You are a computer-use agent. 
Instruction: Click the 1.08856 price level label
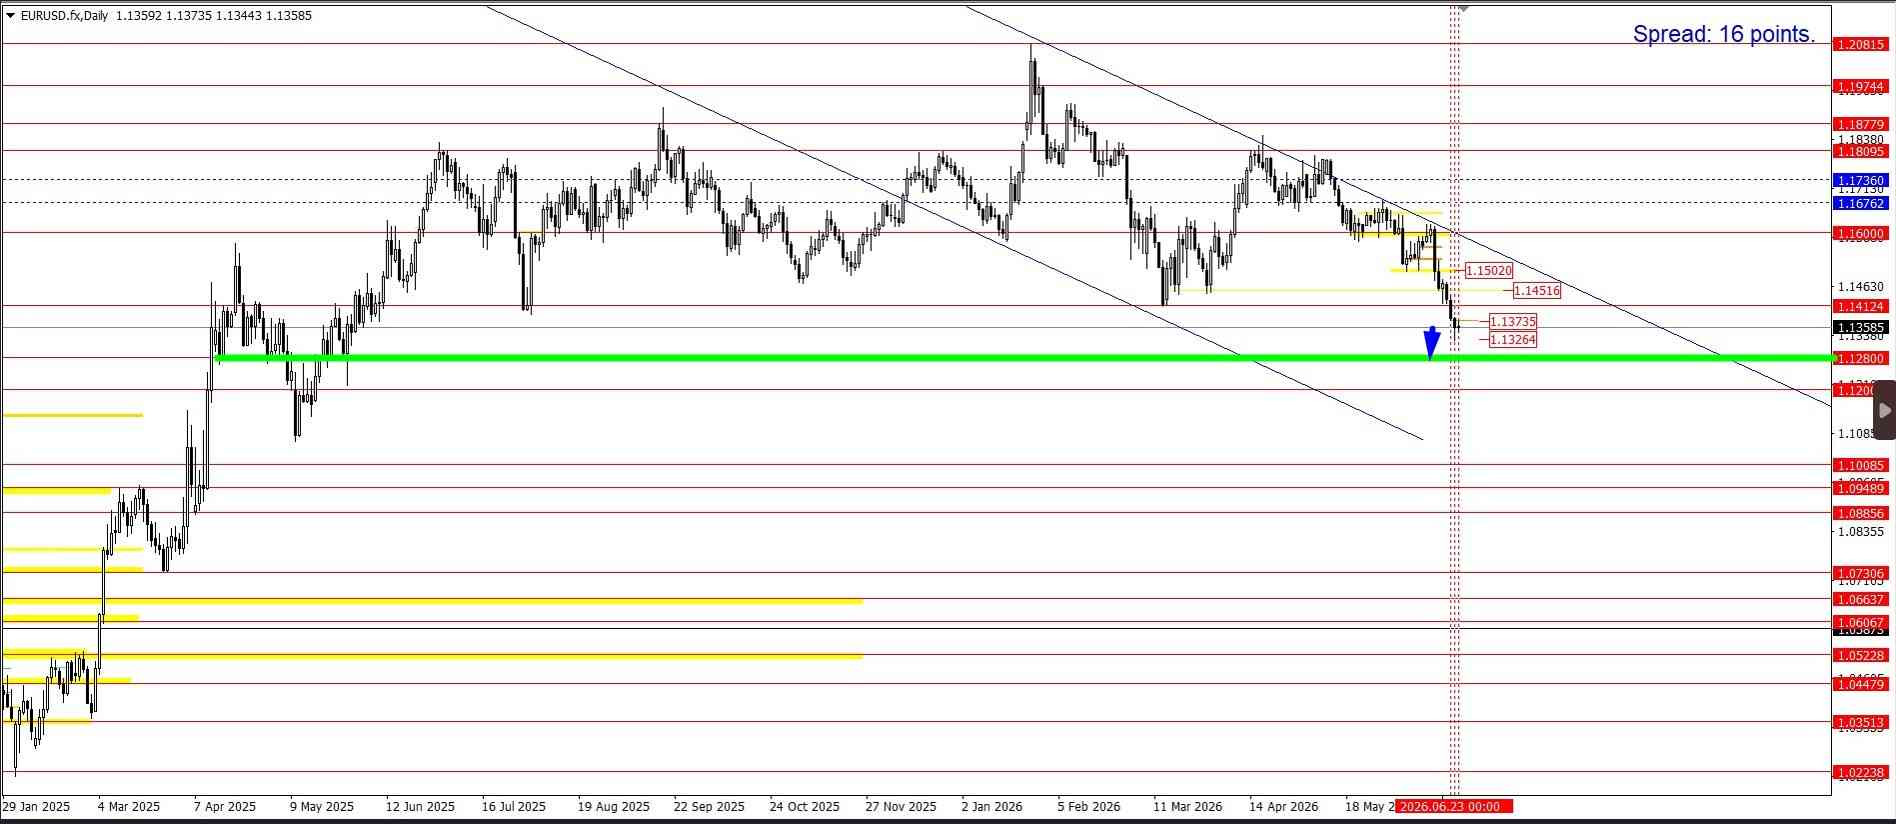[x=1861, y=514]
